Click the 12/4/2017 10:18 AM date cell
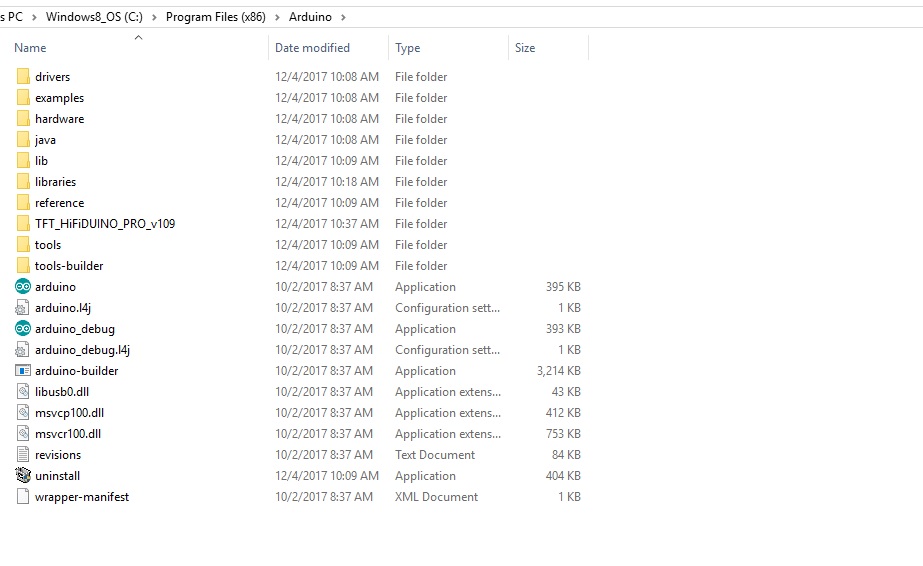The image size is (923, 566). pyautogui.click(x=327, y=182)
